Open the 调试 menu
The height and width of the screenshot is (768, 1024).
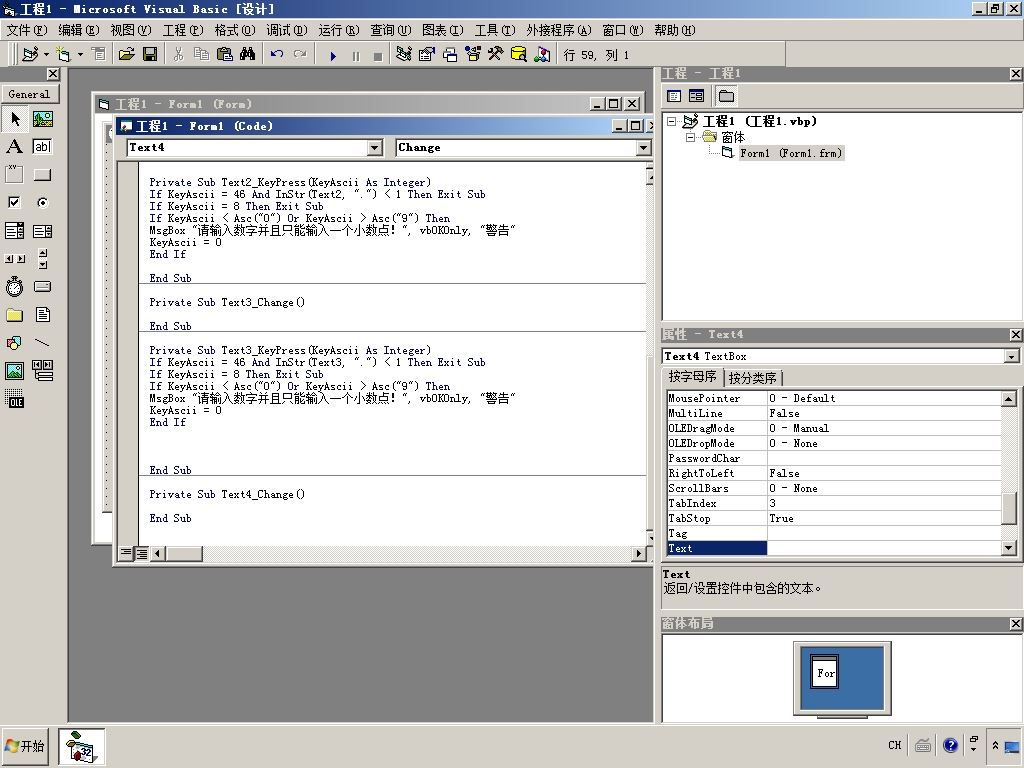(x=287, y=30)
